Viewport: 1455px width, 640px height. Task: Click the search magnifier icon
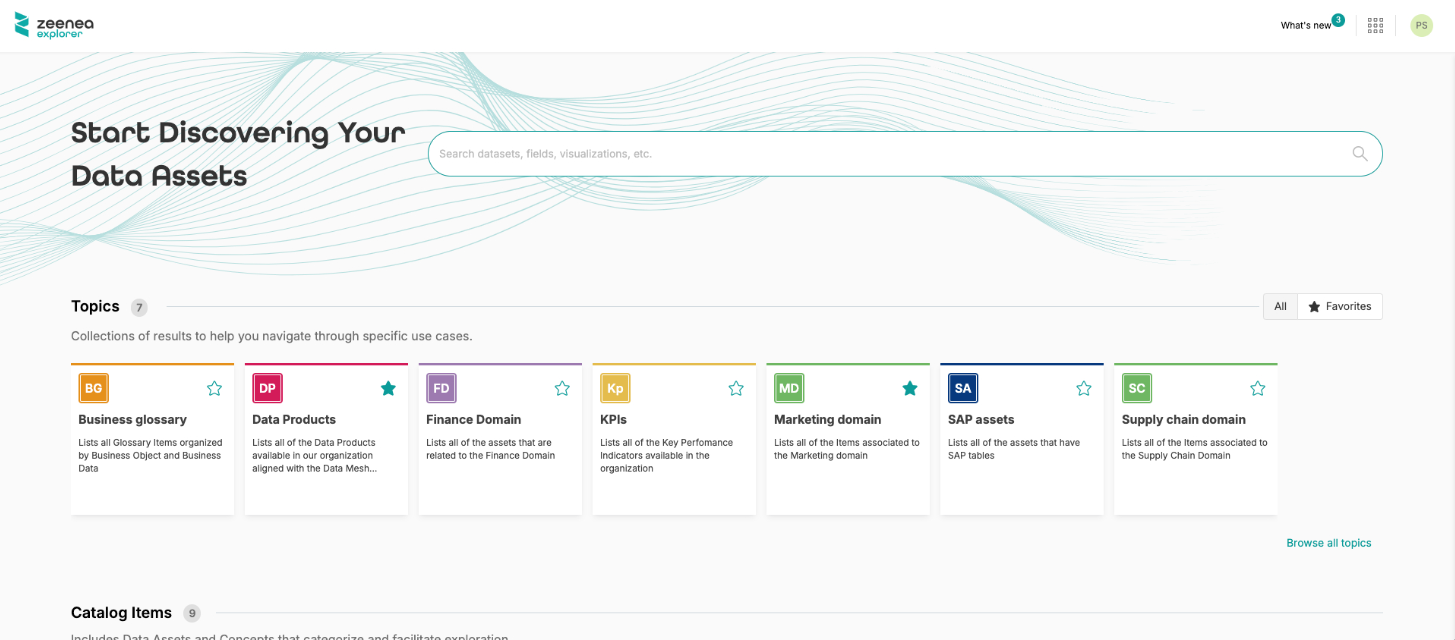[1359, 154]
